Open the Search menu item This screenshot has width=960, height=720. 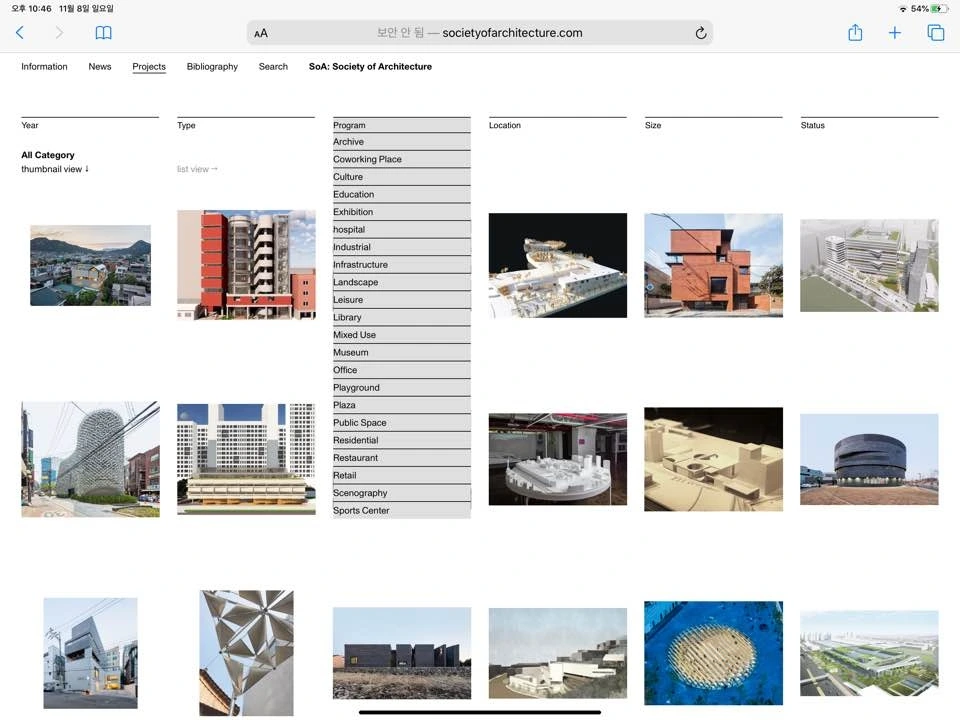click(x=273, y=66)
